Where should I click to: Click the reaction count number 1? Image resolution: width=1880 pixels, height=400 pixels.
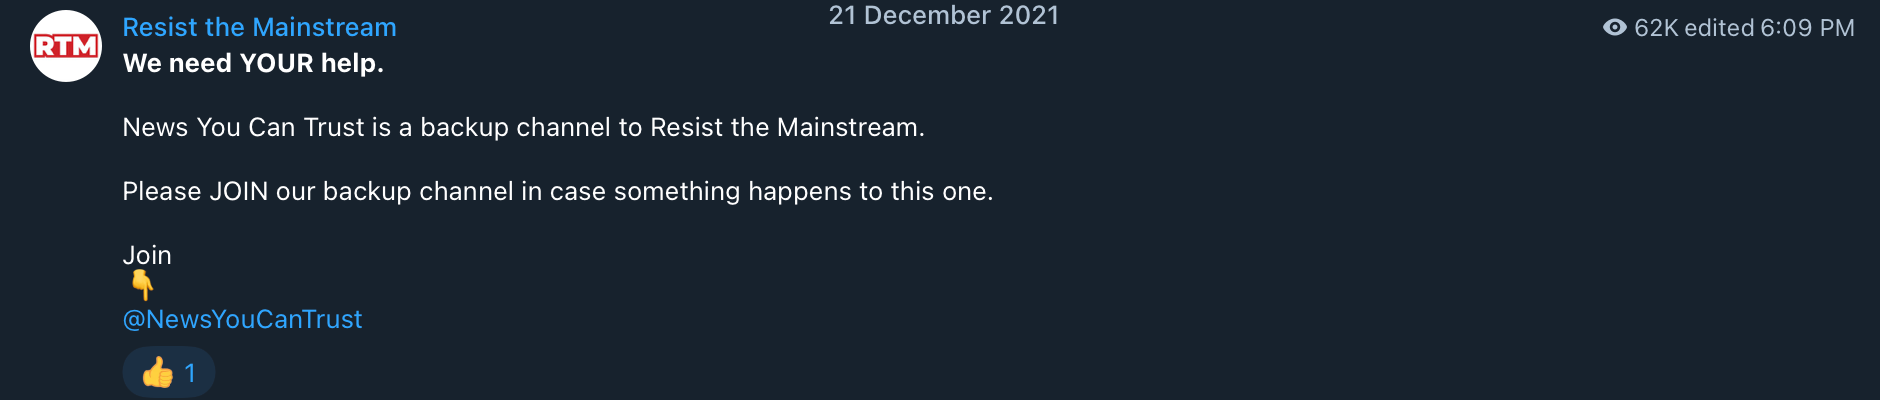[x=190, y=373]
